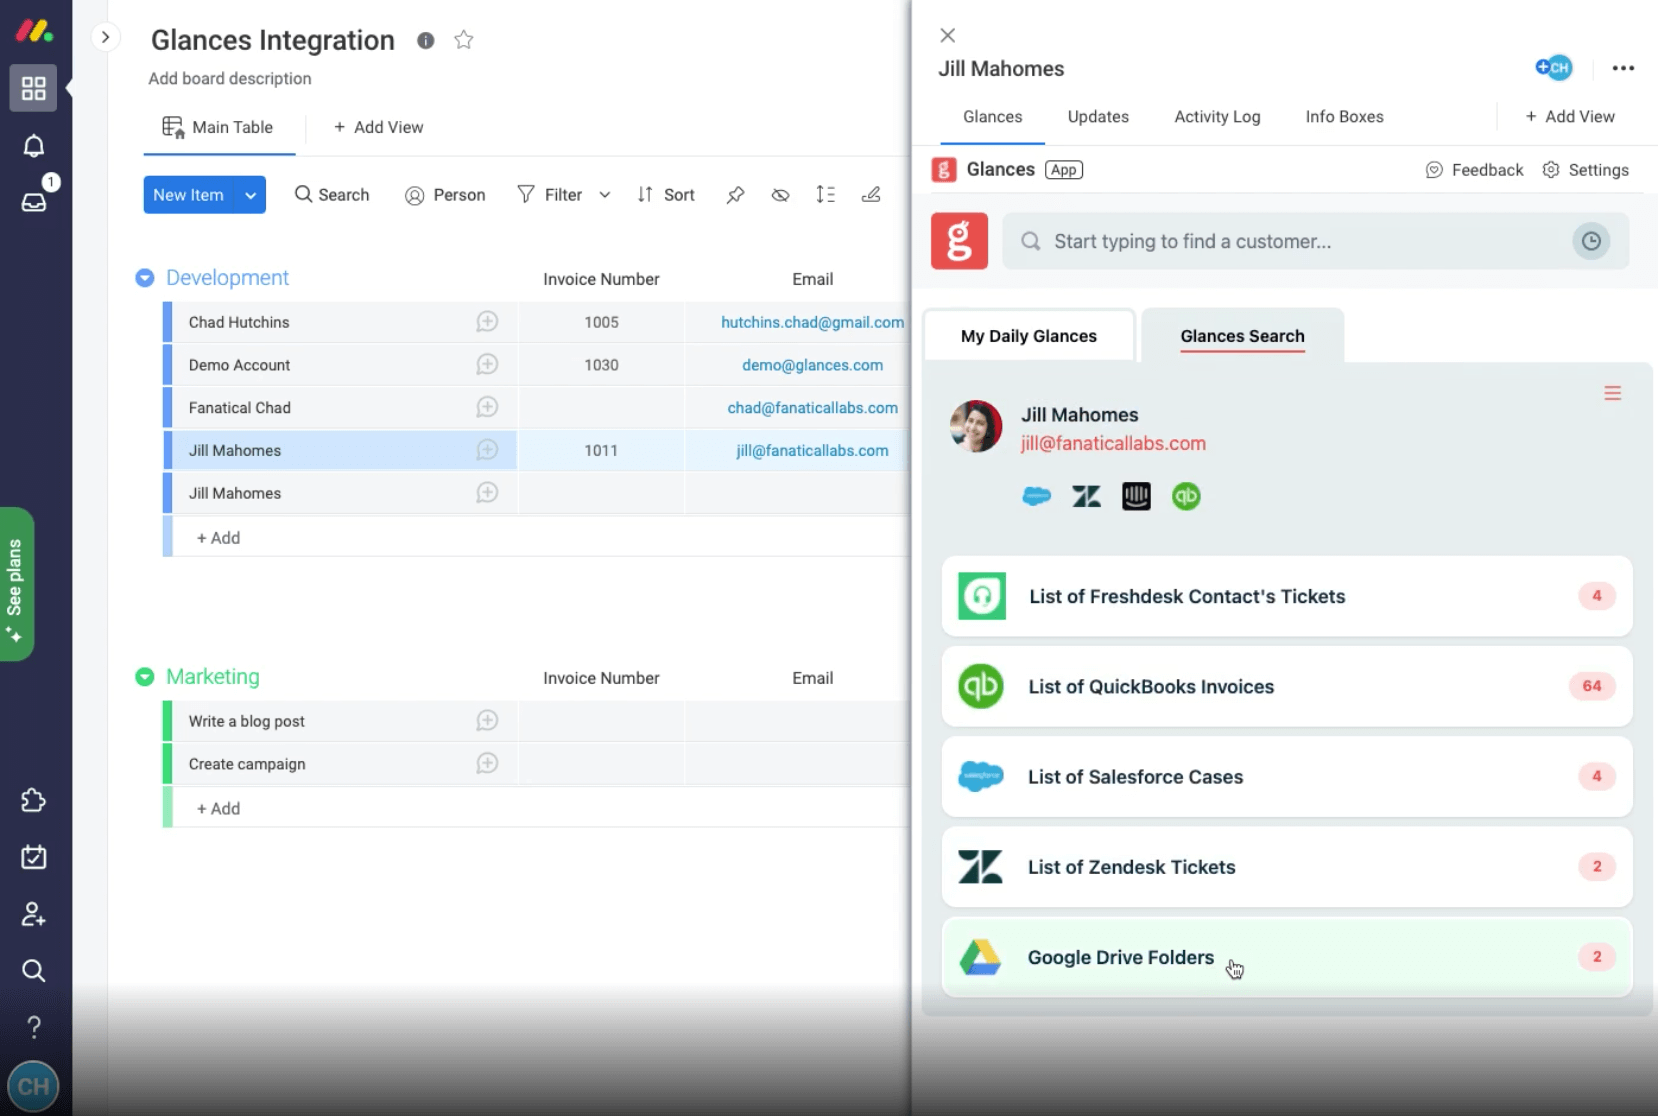Click the Salesforce cloud icon under Jill
The width and height of the screenshot is (1658, 1116).
pyautogui.click(x=1037, y=496)
